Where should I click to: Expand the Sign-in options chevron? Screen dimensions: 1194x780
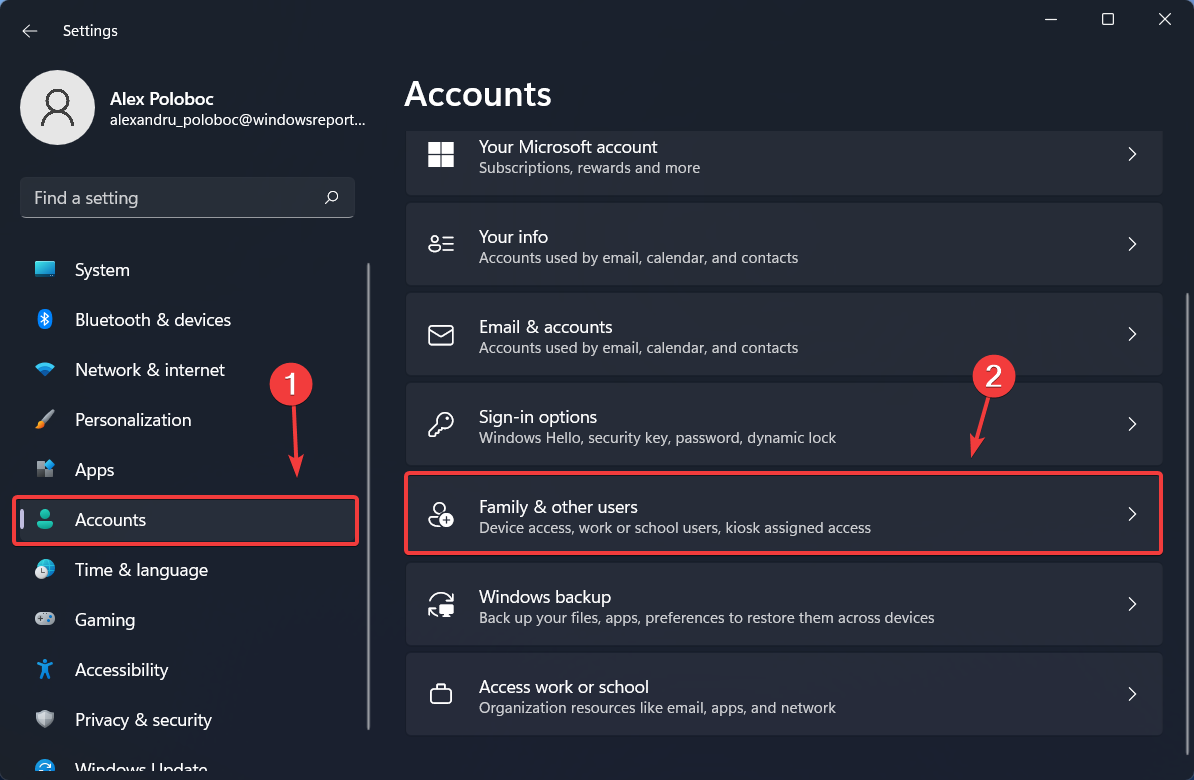pos(1132,424)
